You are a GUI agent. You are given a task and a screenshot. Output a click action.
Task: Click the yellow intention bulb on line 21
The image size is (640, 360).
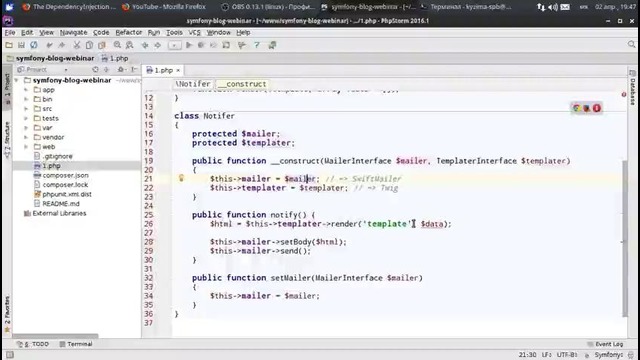coord(181,178)
